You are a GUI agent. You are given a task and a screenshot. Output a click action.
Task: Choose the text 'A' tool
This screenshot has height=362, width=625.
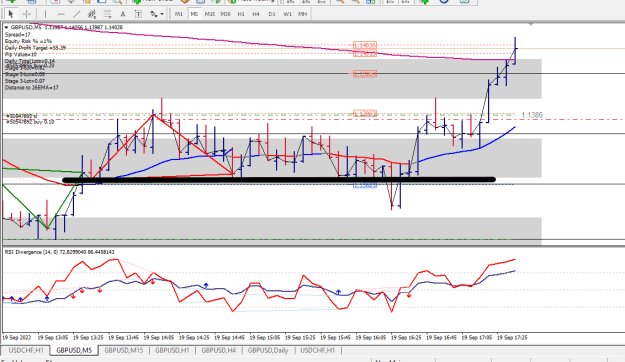[123, 14]
